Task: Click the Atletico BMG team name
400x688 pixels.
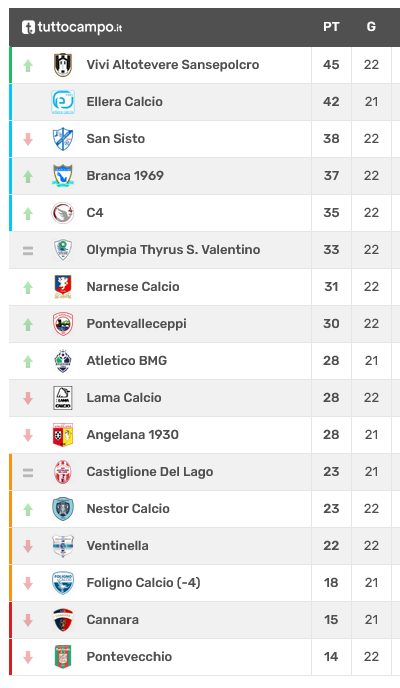Action: (127, 361)
